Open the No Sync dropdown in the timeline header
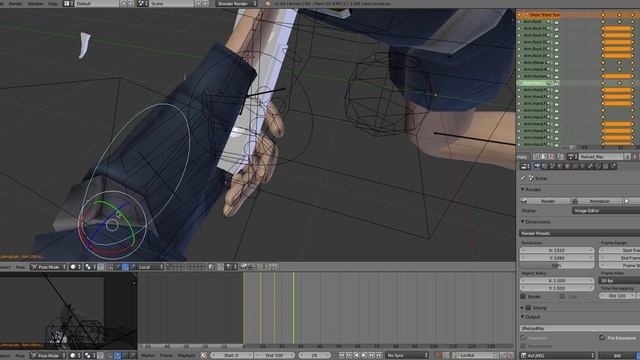The image size is (640, 360). point(406,356)
